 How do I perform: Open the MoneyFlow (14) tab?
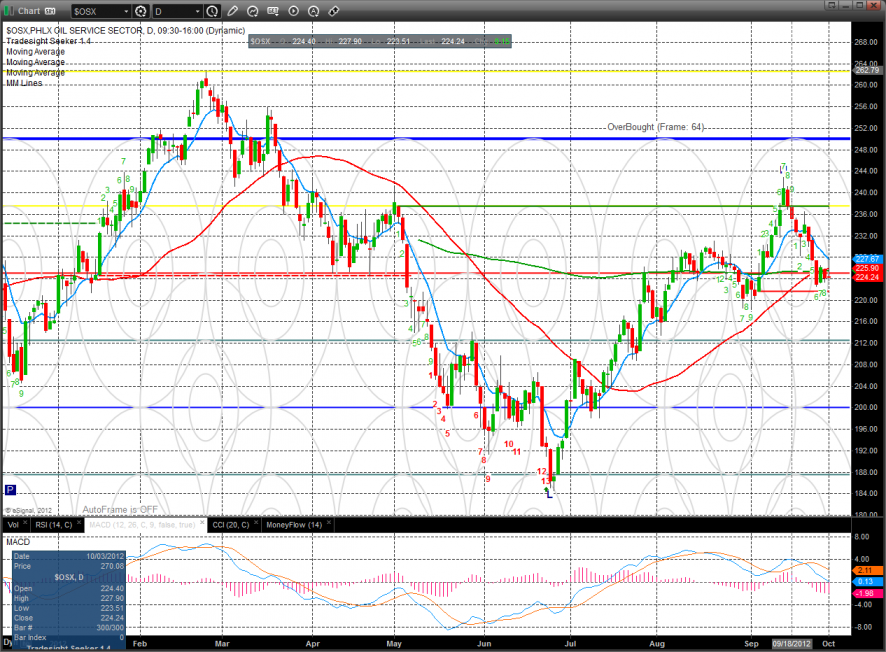click(x=294, y=525)
